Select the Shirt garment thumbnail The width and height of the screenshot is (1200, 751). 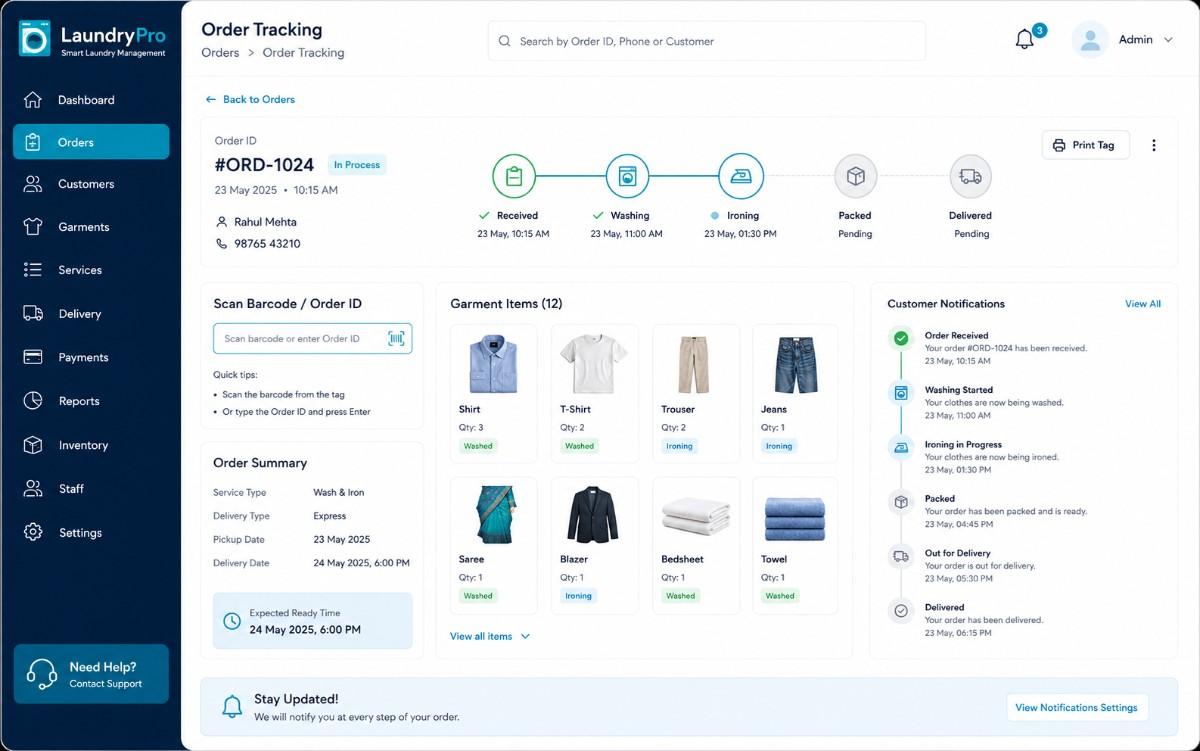[492, 365]
